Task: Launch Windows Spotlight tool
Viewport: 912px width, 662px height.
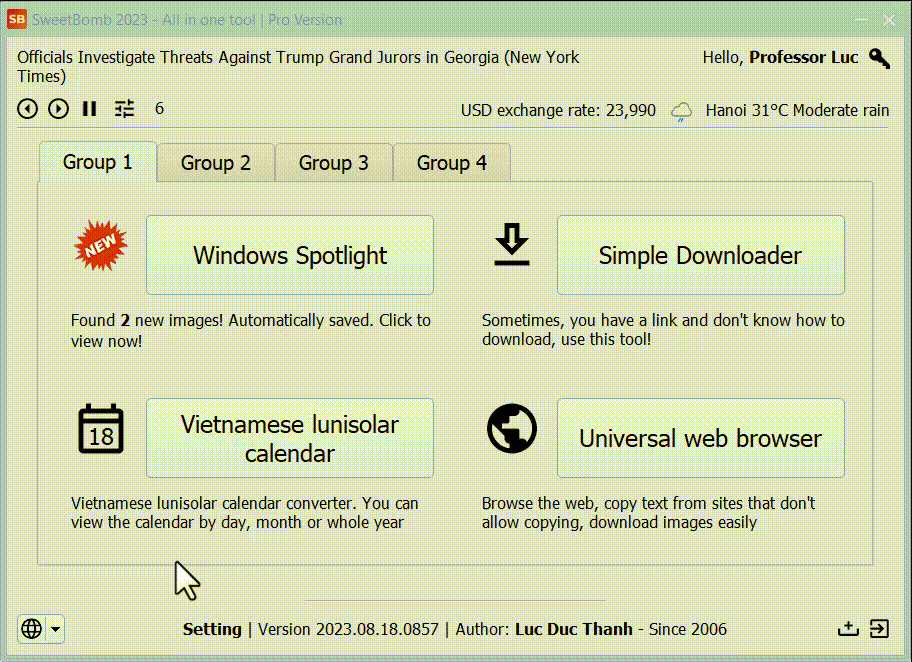Action: tap(290, 255)
